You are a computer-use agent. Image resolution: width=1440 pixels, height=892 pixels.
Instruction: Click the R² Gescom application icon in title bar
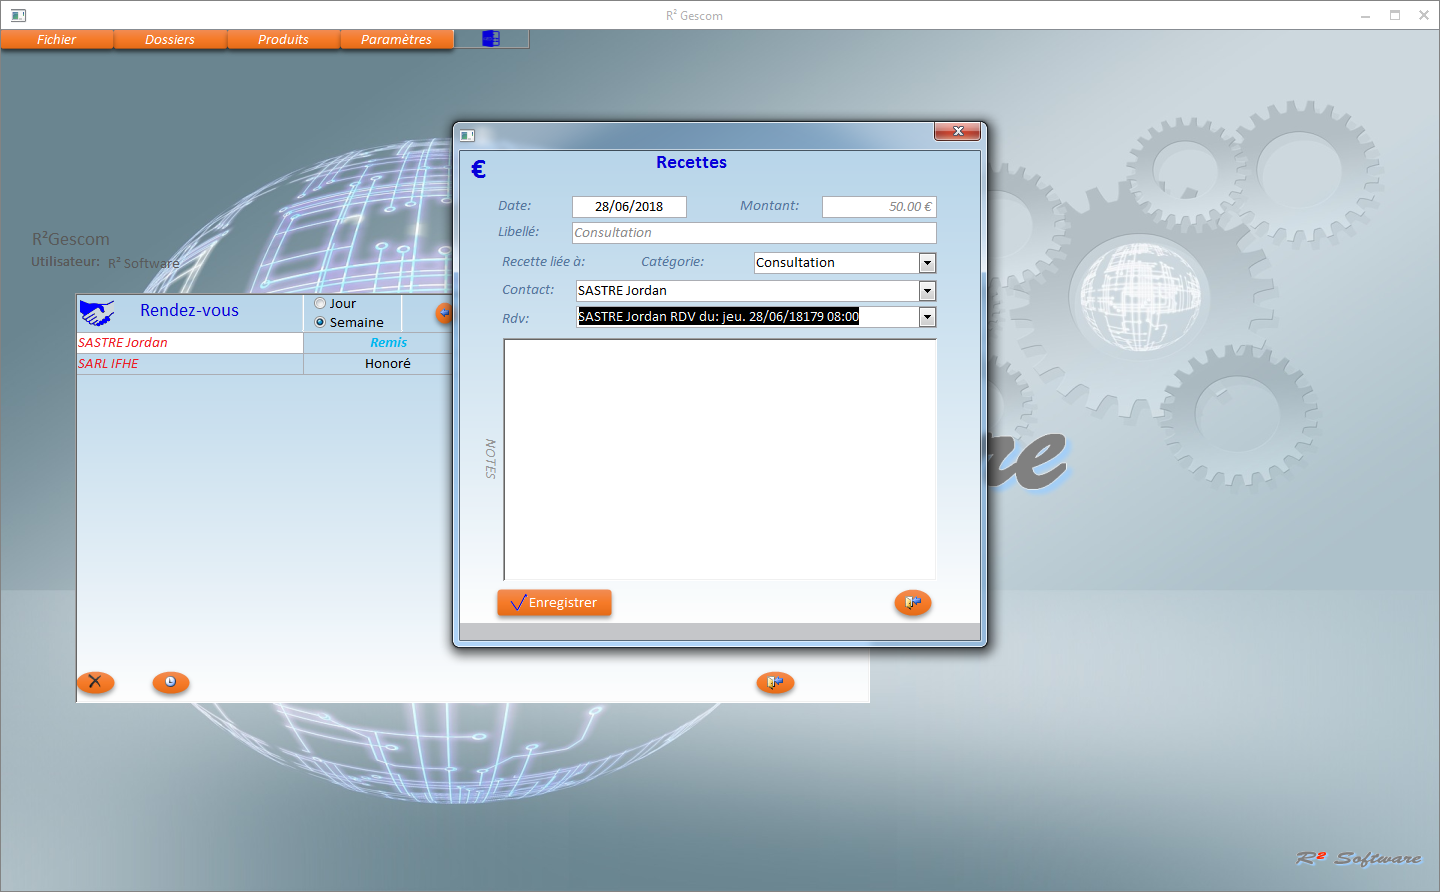click(18, 15)
